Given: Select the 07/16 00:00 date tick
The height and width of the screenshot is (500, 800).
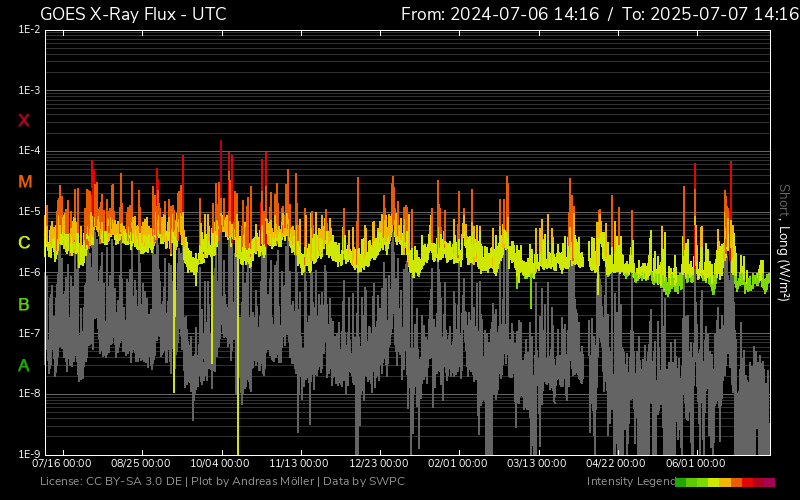Looking at the screenshot, I should click(x=62, y=464).
